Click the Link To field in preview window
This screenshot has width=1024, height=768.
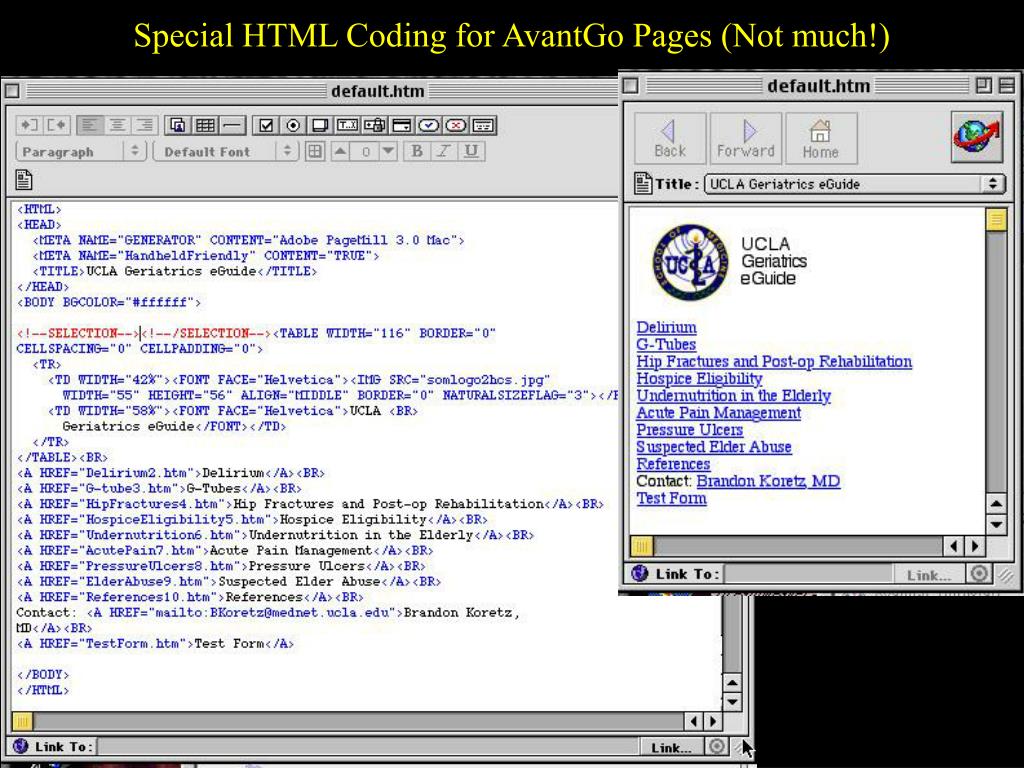coord(808,574)
